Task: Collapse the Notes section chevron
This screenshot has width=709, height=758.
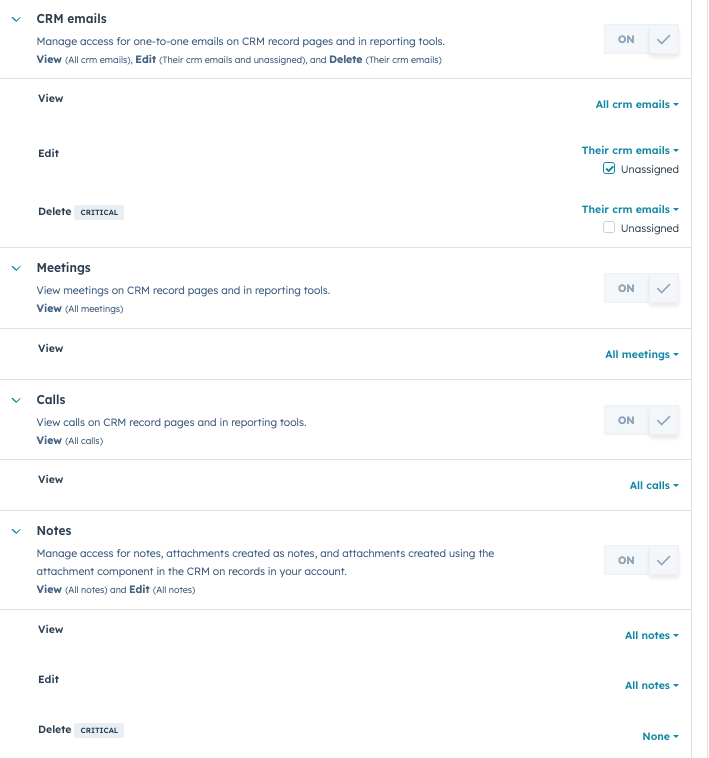Action: 16,531
